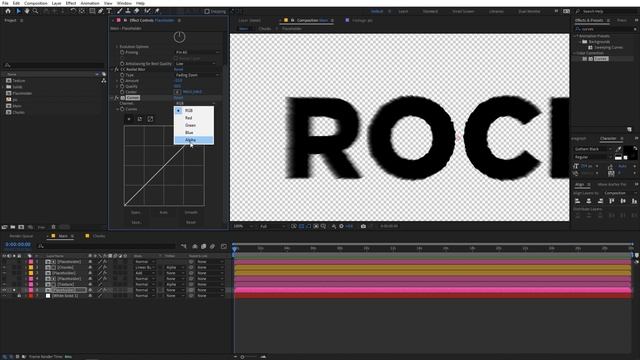Click the Effects & Presets search field

coord(605,29)
